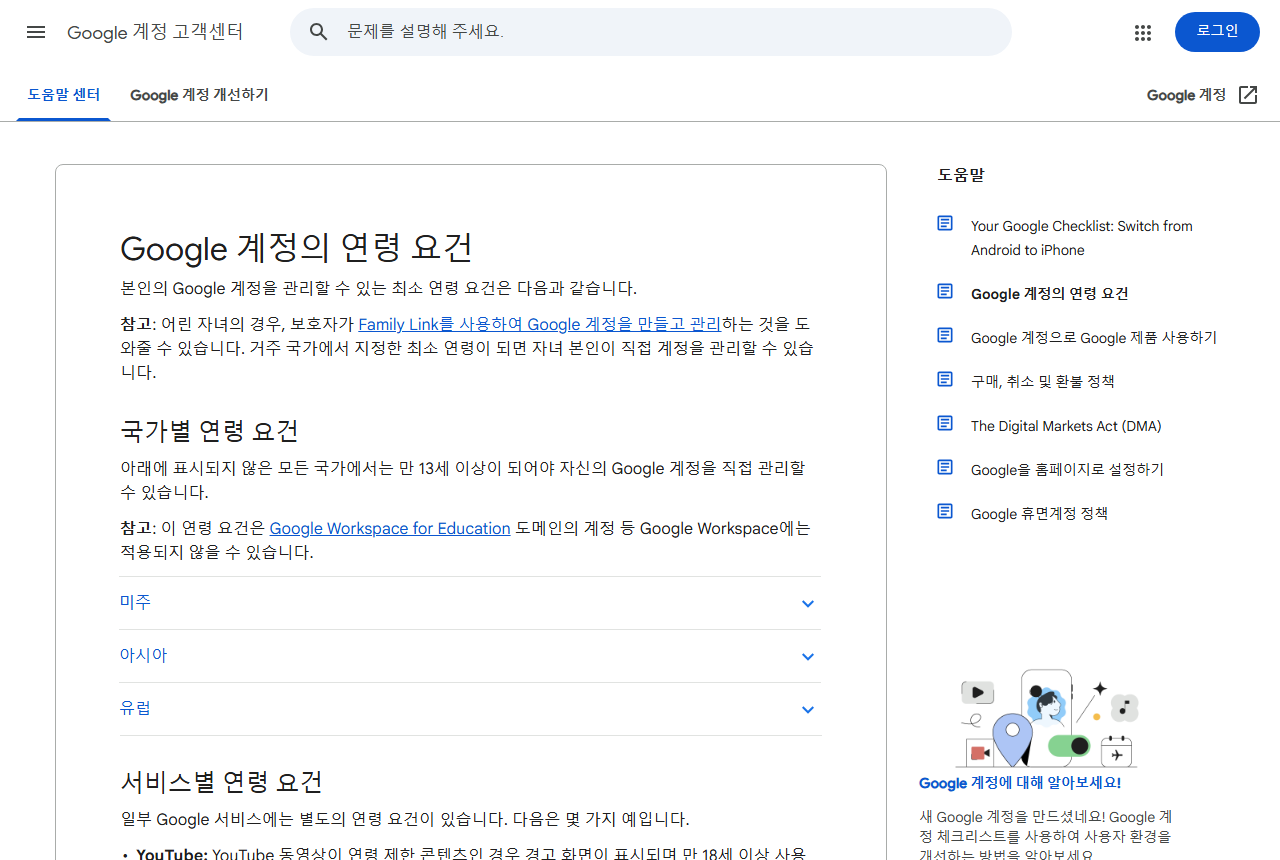The image size is (1280, 860).
Task: Open Google 계정으로 Google 제품 사용하기 link
Action: tap(1094, 338)
